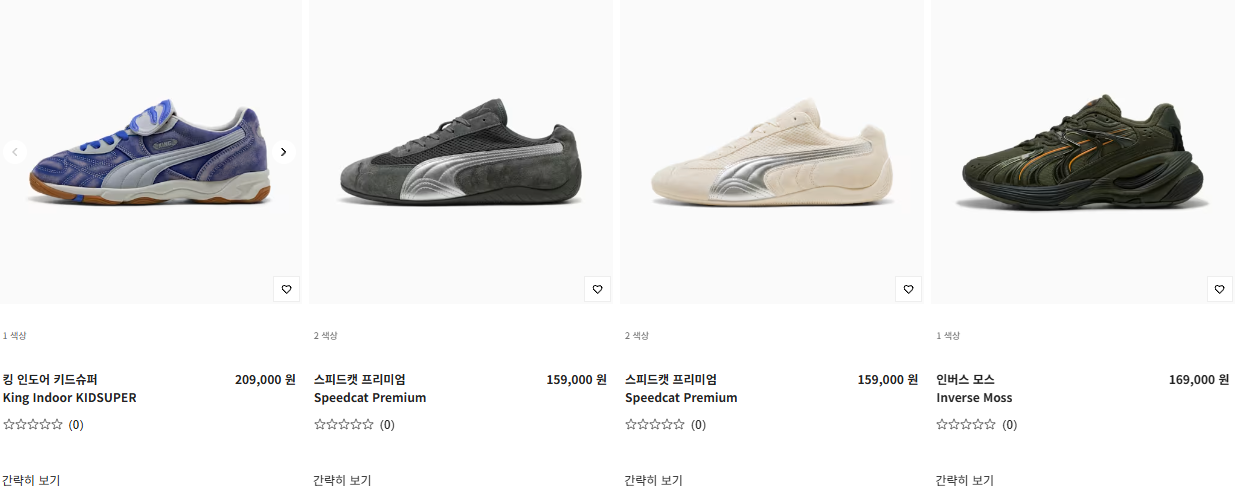Open quick view for dark gray Speedcat Premium
This screenshot has width=1237, height=499.
pyautogui.click(x=342, y=480)
